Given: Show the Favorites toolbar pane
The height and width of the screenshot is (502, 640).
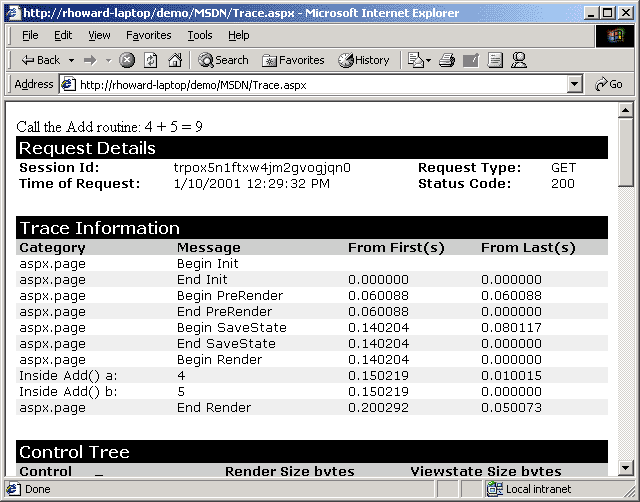Looking at the screenshot, I should pyautogui.click(x=293, y=60).
